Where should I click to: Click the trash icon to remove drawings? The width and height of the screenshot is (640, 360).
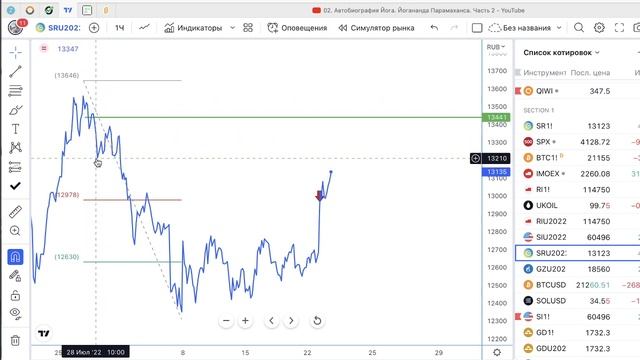(x=16, y=340)
